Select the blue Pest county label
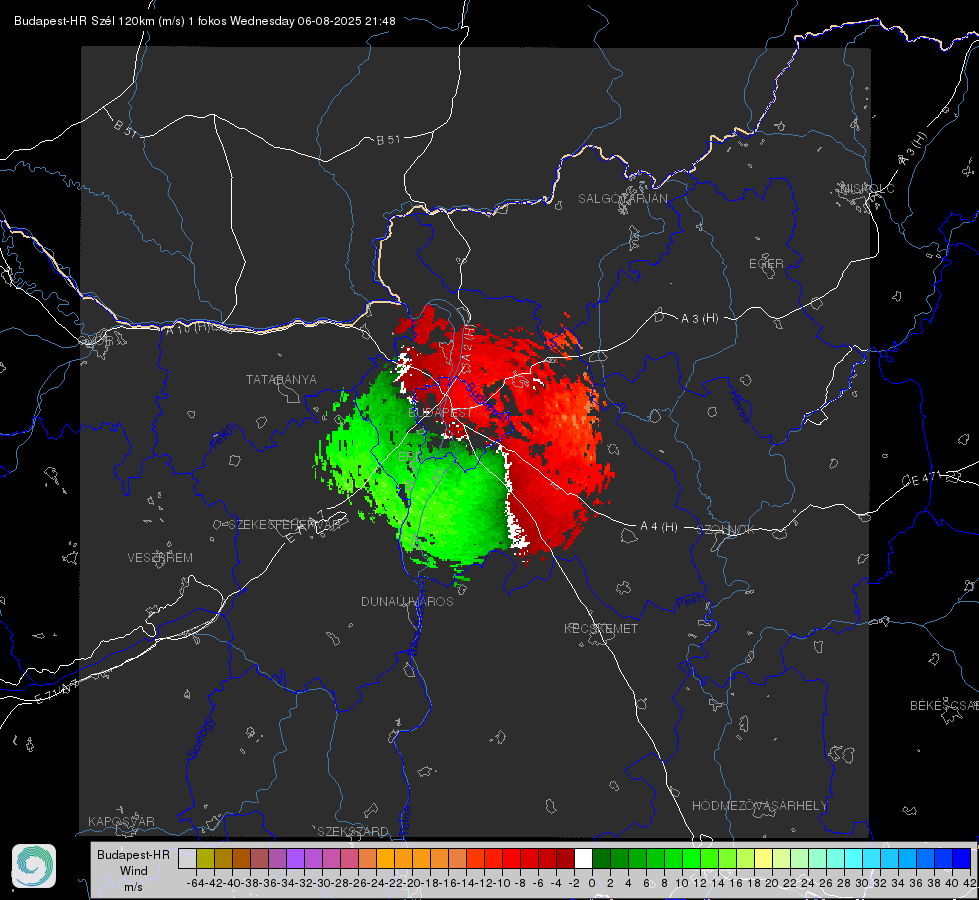Screen dimensions: 979x900 689,601
